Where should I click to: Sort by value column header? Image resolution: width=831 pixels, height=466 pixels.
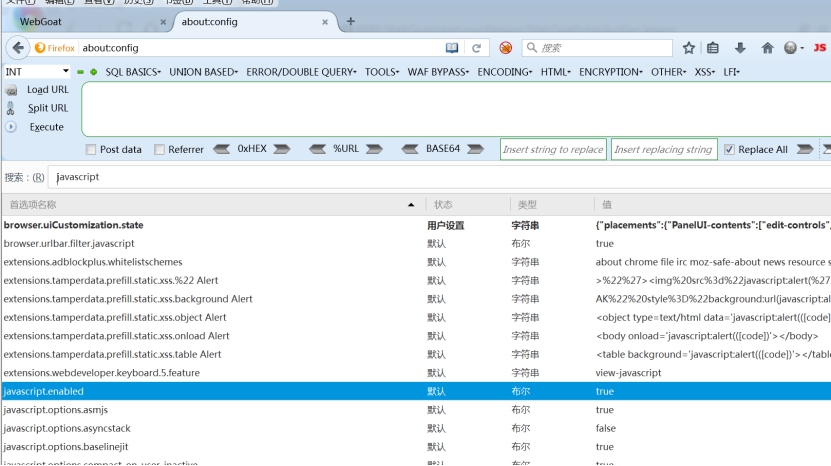tap(712, 205)
